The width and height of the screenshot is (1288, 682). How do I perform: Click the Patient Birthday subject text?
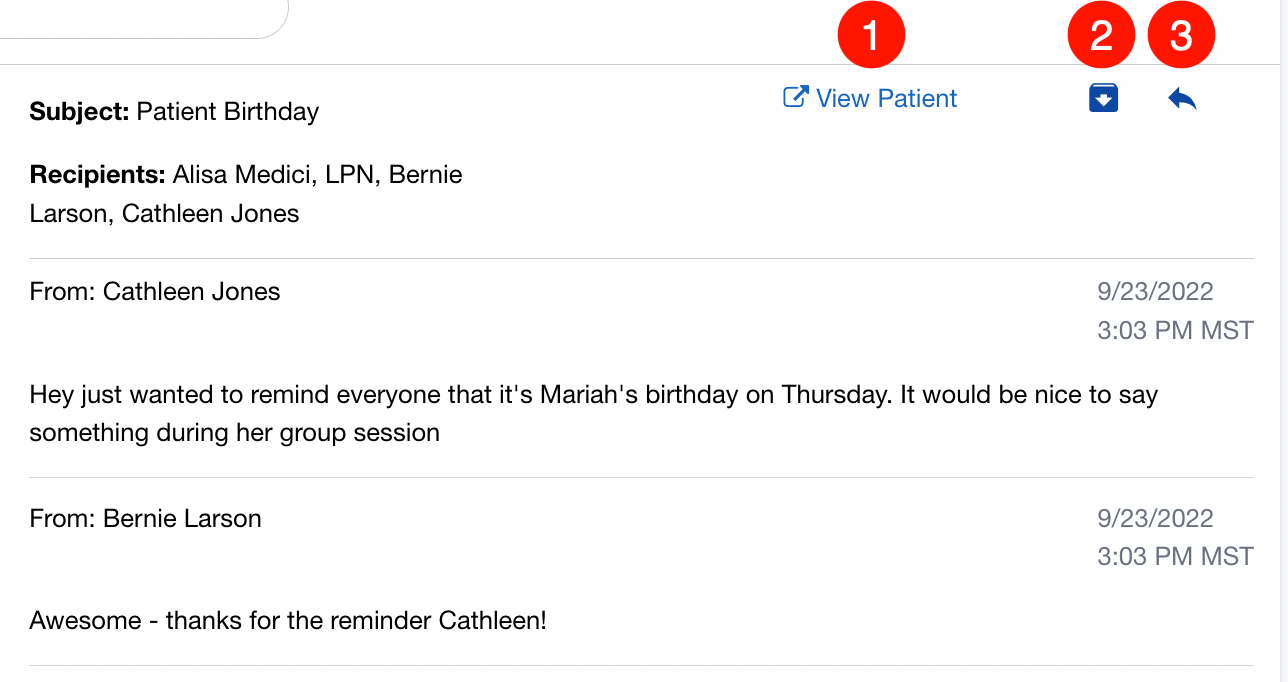[x=227, y=111]
